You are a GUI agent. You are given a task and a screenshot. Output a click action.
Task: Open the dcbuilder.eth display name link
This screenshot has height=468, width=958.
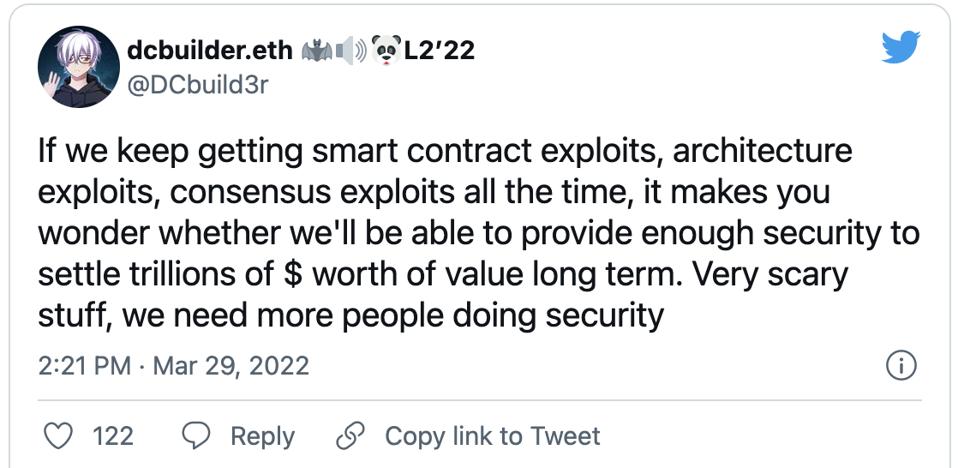(x=209, y=49)
